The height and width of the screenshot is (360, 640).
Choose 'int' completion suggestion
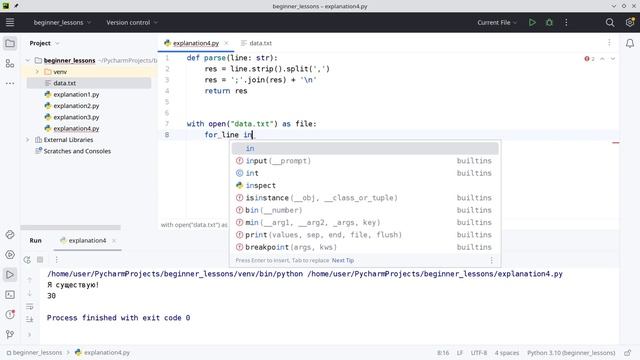[365, 173]
